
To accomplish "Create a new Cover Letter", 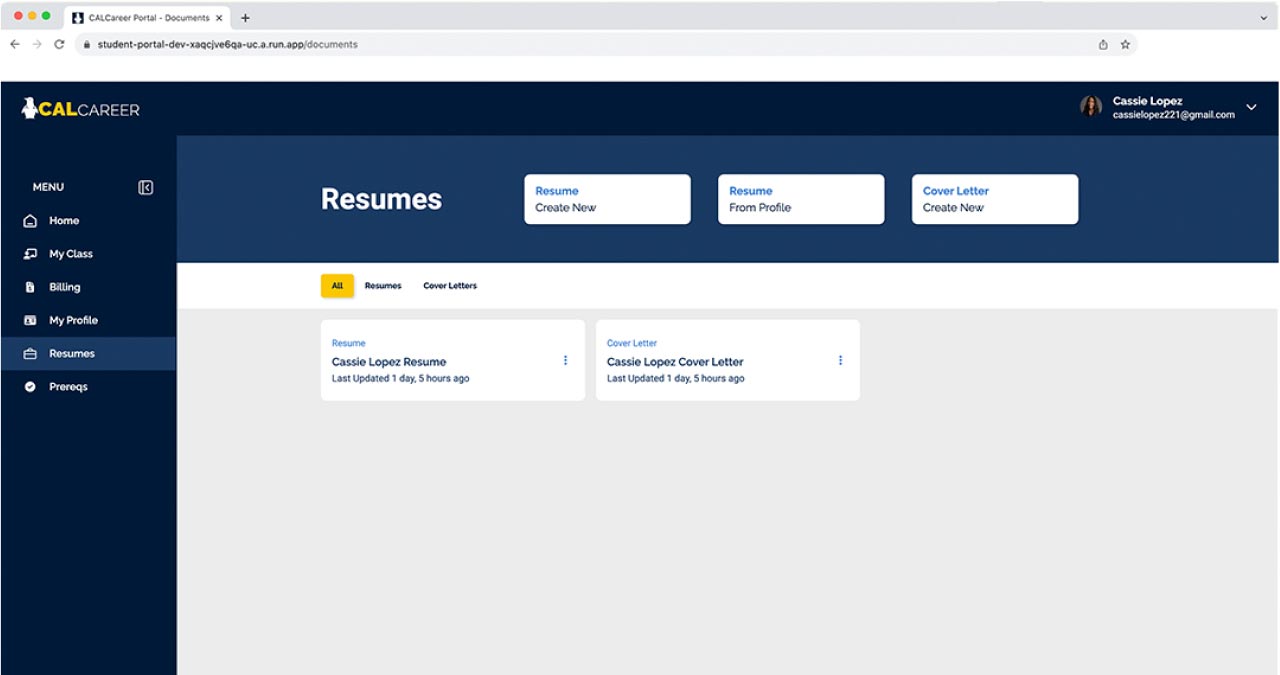I will (994, 199).
